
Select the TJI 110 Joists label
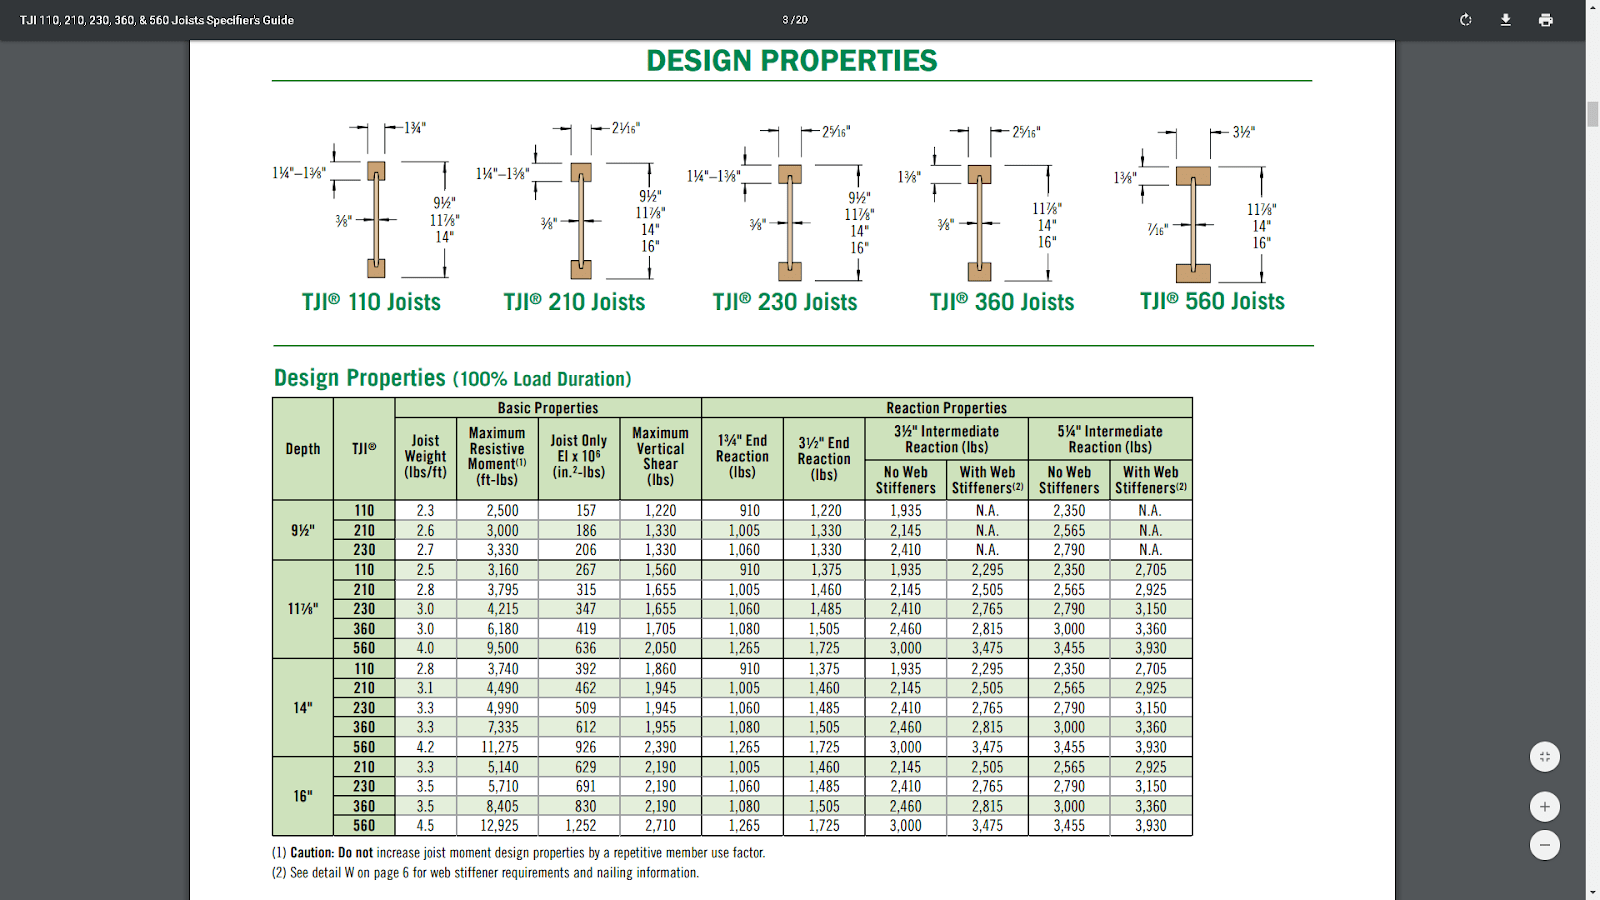tap(371, 302)
